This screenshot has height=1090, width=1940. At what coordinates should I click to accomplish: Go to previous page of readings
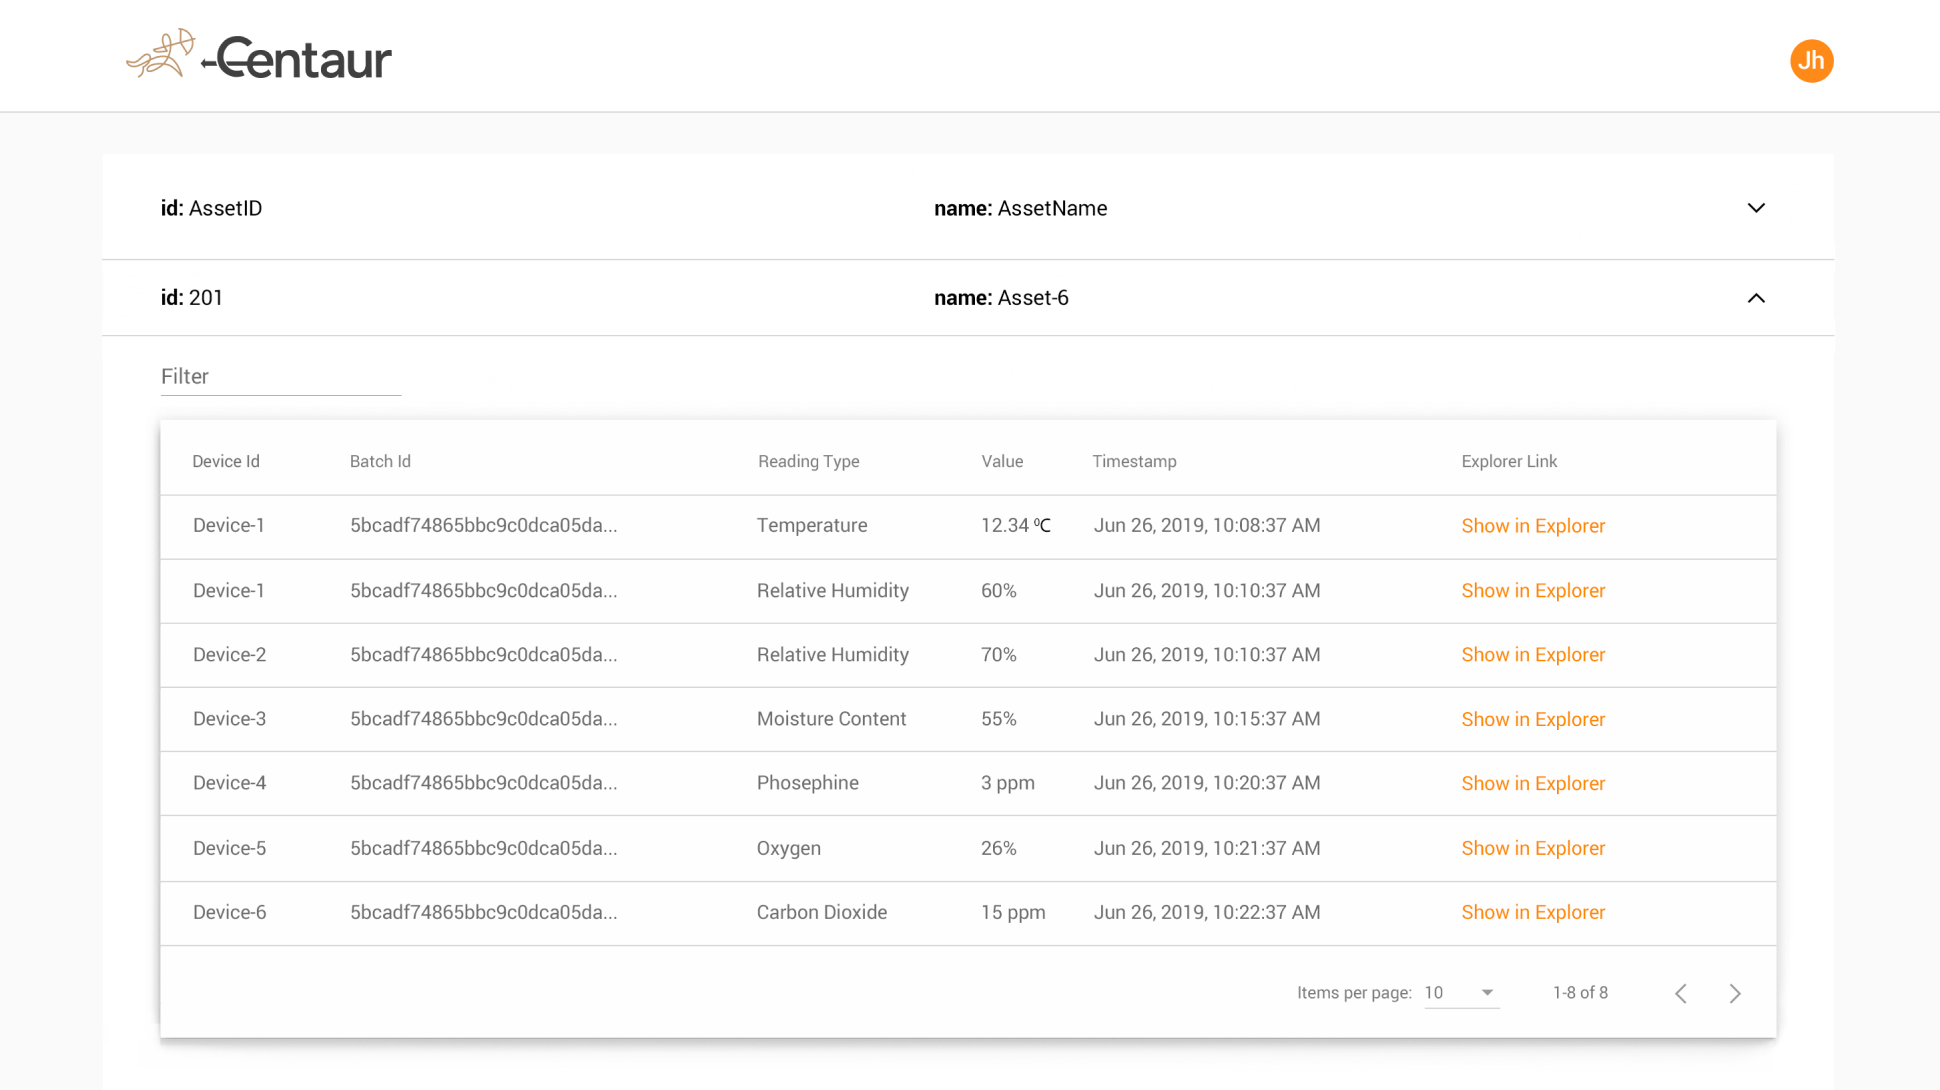coord(1681,993)
